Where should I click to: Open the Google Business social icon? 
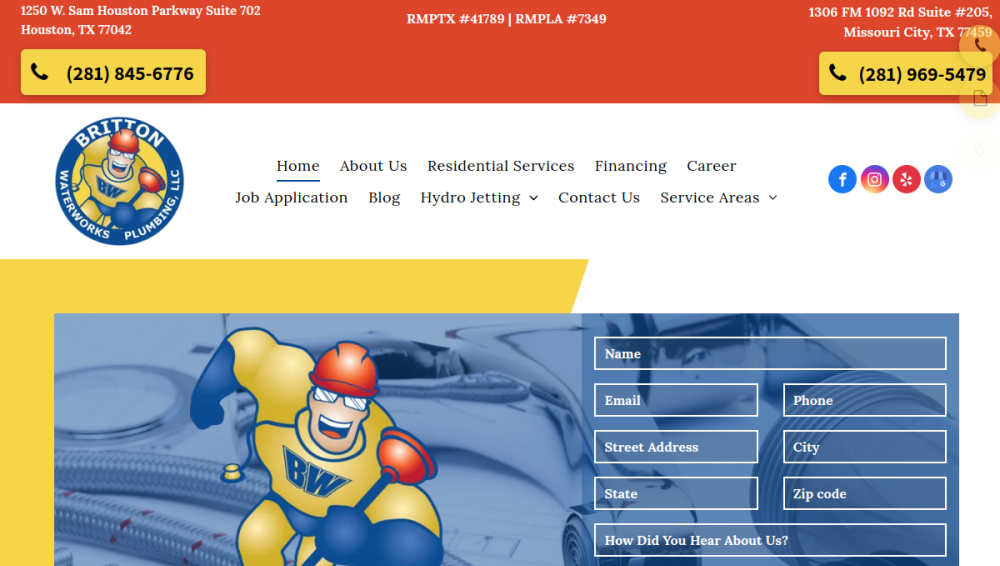pos(938,179)
